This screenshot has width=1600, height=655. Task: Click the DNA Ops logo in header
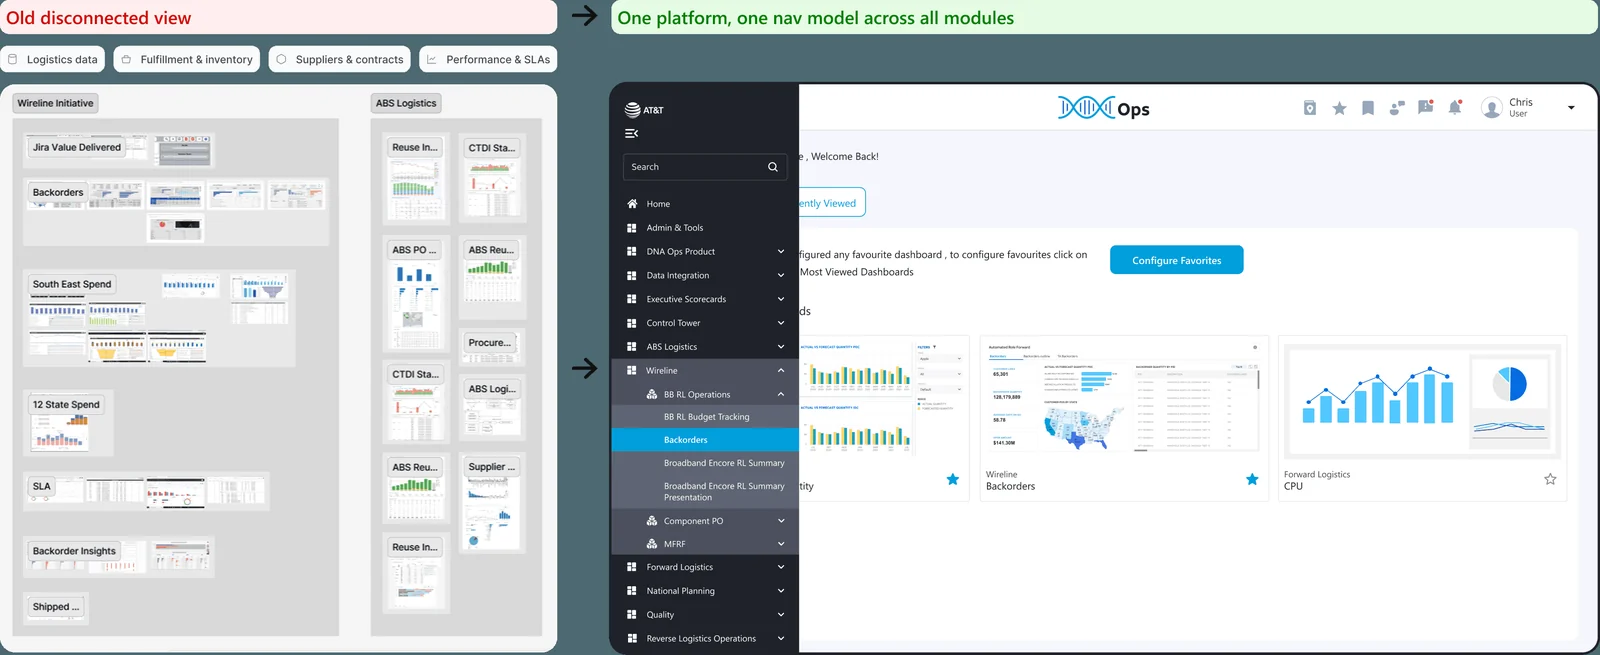click(x=1104, y=108)
